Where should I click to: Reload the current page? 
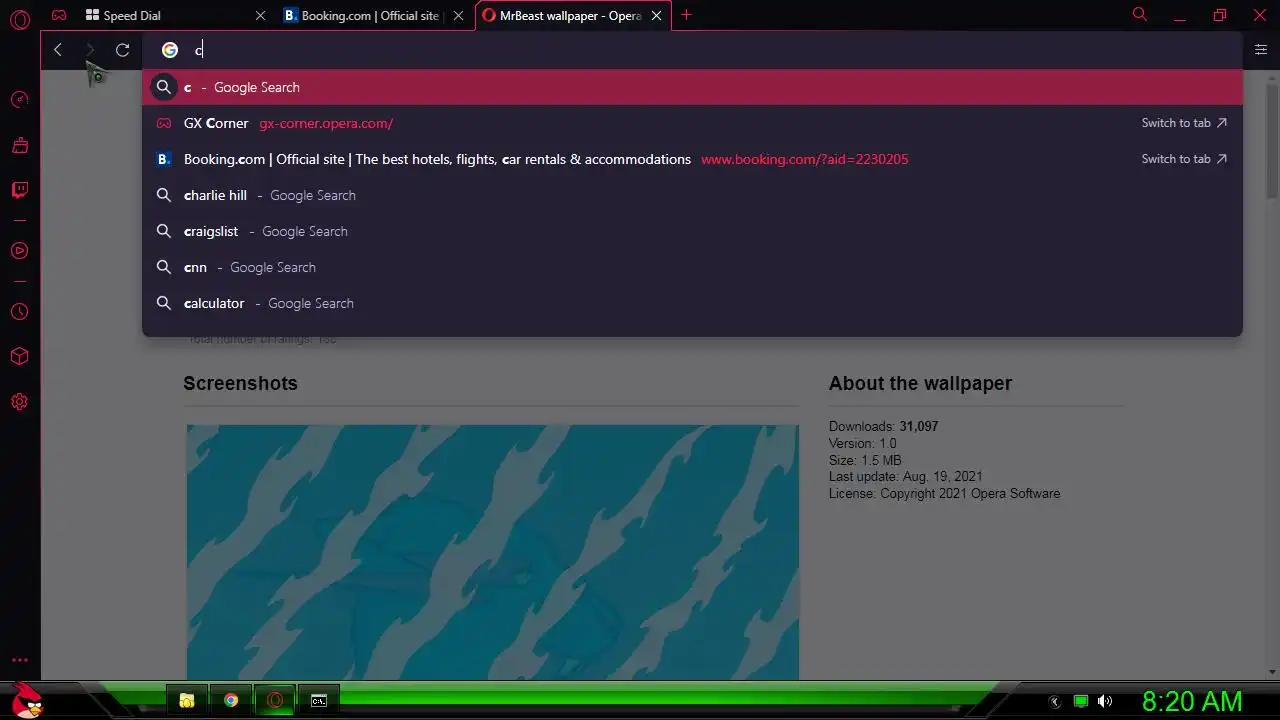coord(122,50)
